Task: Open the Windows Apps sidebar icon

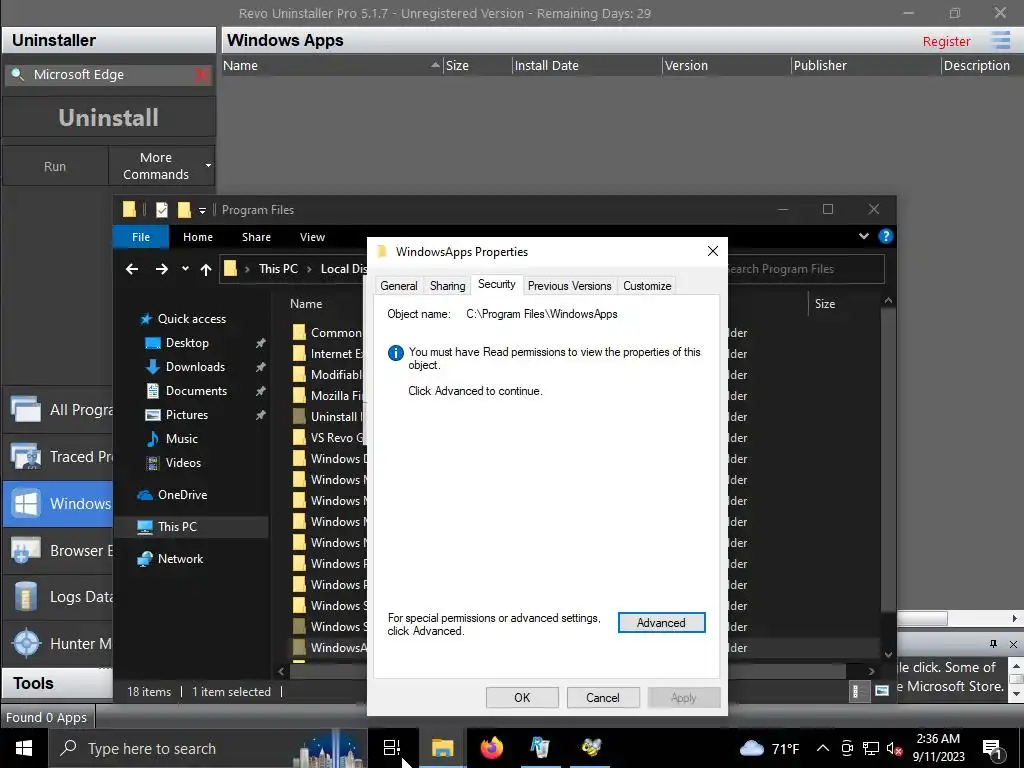Action: click(x=25, y=504)
